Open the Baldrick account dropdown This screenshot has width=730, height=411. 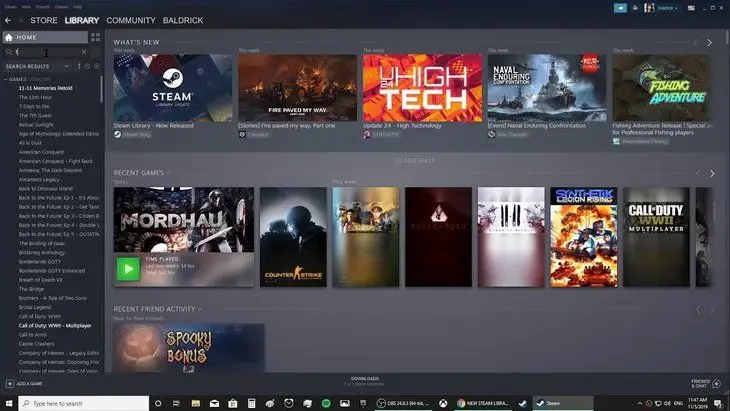[x=668, y=8]
